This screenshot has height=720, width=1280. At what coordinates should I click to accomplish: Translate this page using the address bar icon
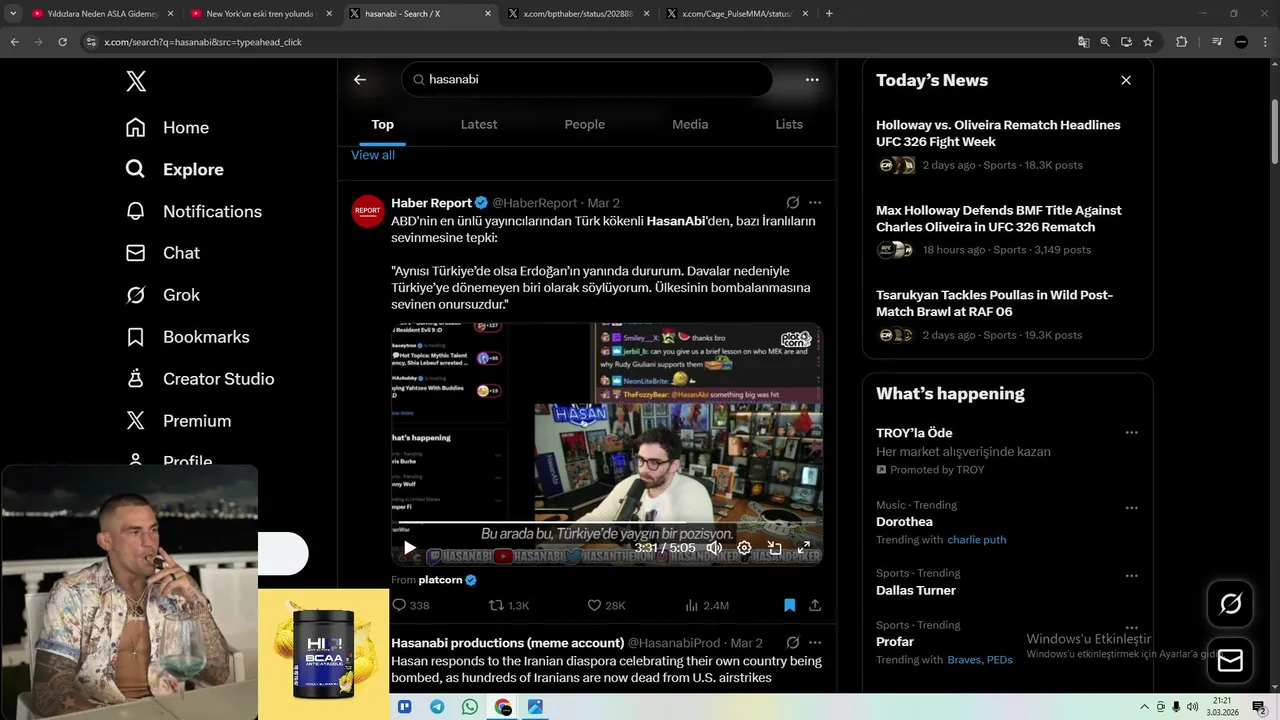pos(1084,42)
